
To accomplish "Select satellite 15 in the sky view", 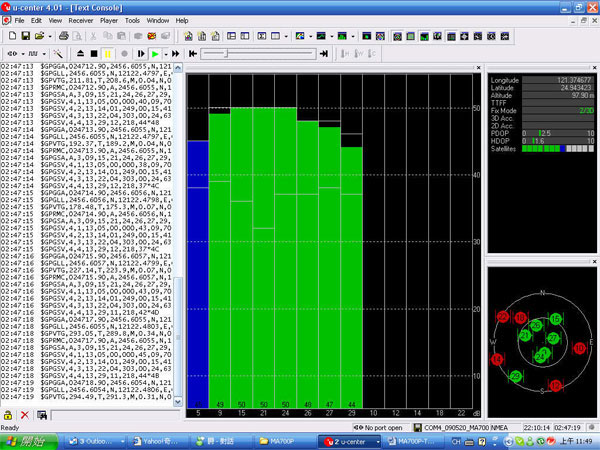I will (x=556, y=319).
